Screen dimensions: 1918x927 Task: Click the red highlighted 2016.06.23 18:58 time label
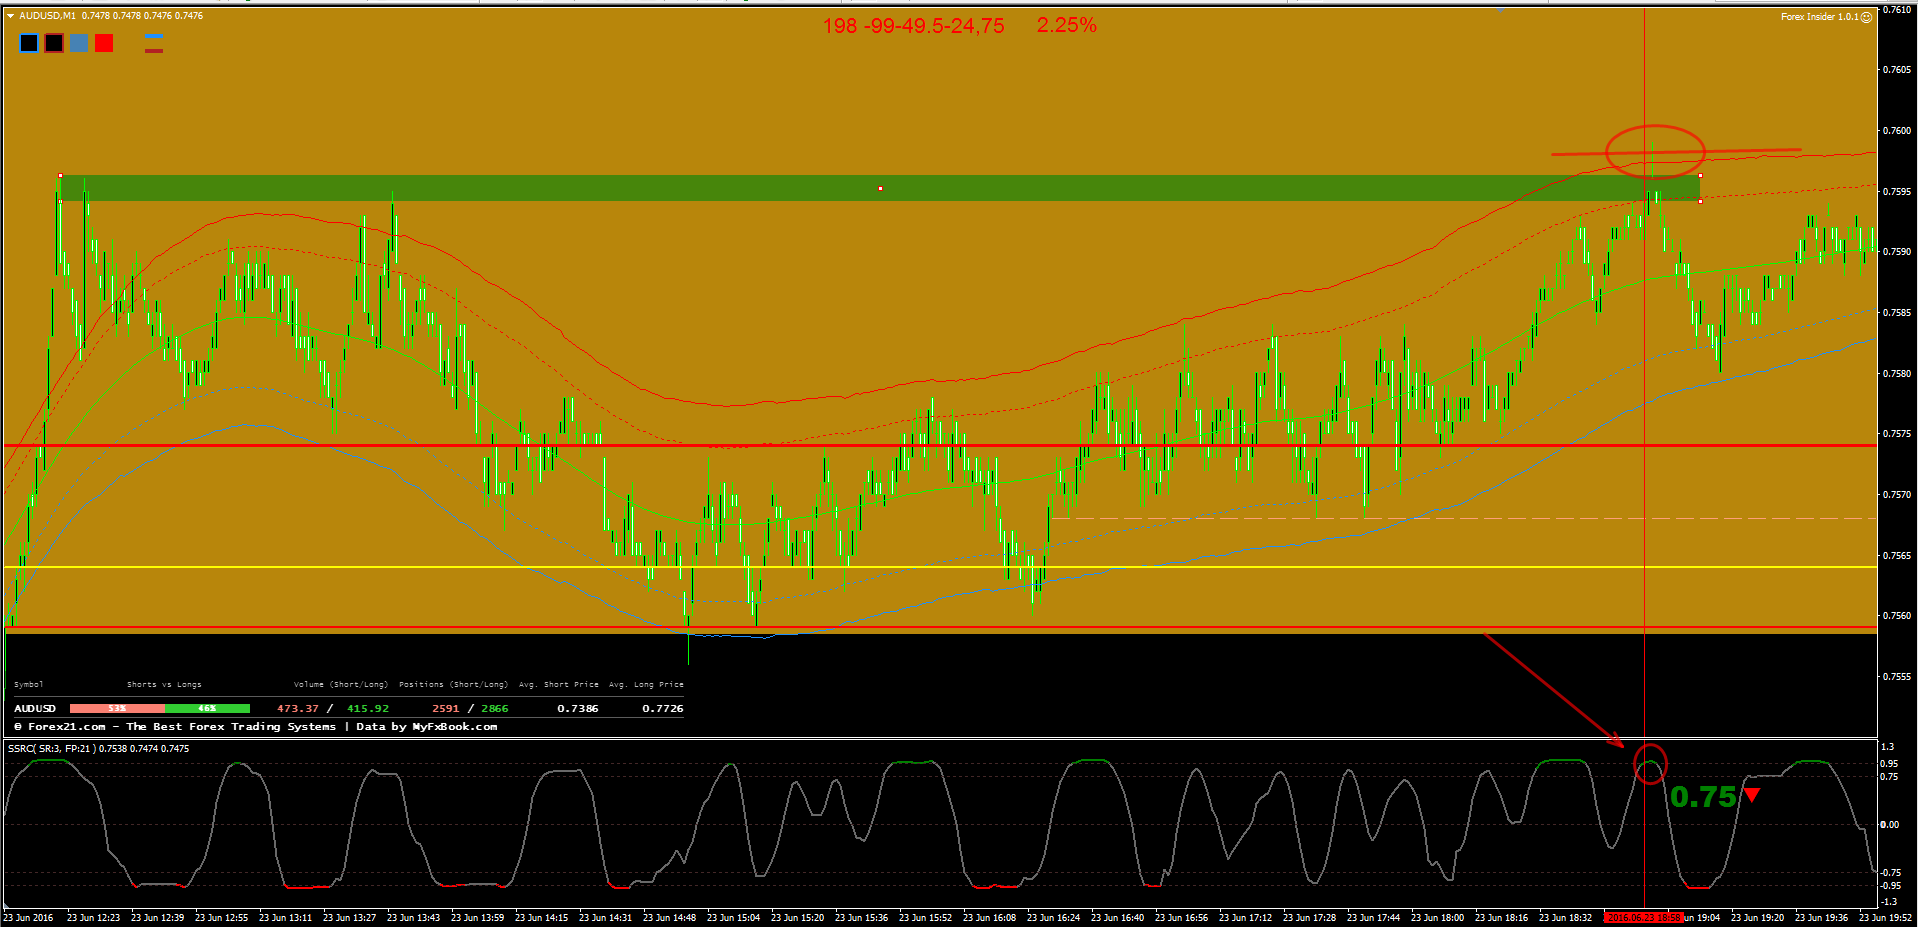click(1643, 917)
